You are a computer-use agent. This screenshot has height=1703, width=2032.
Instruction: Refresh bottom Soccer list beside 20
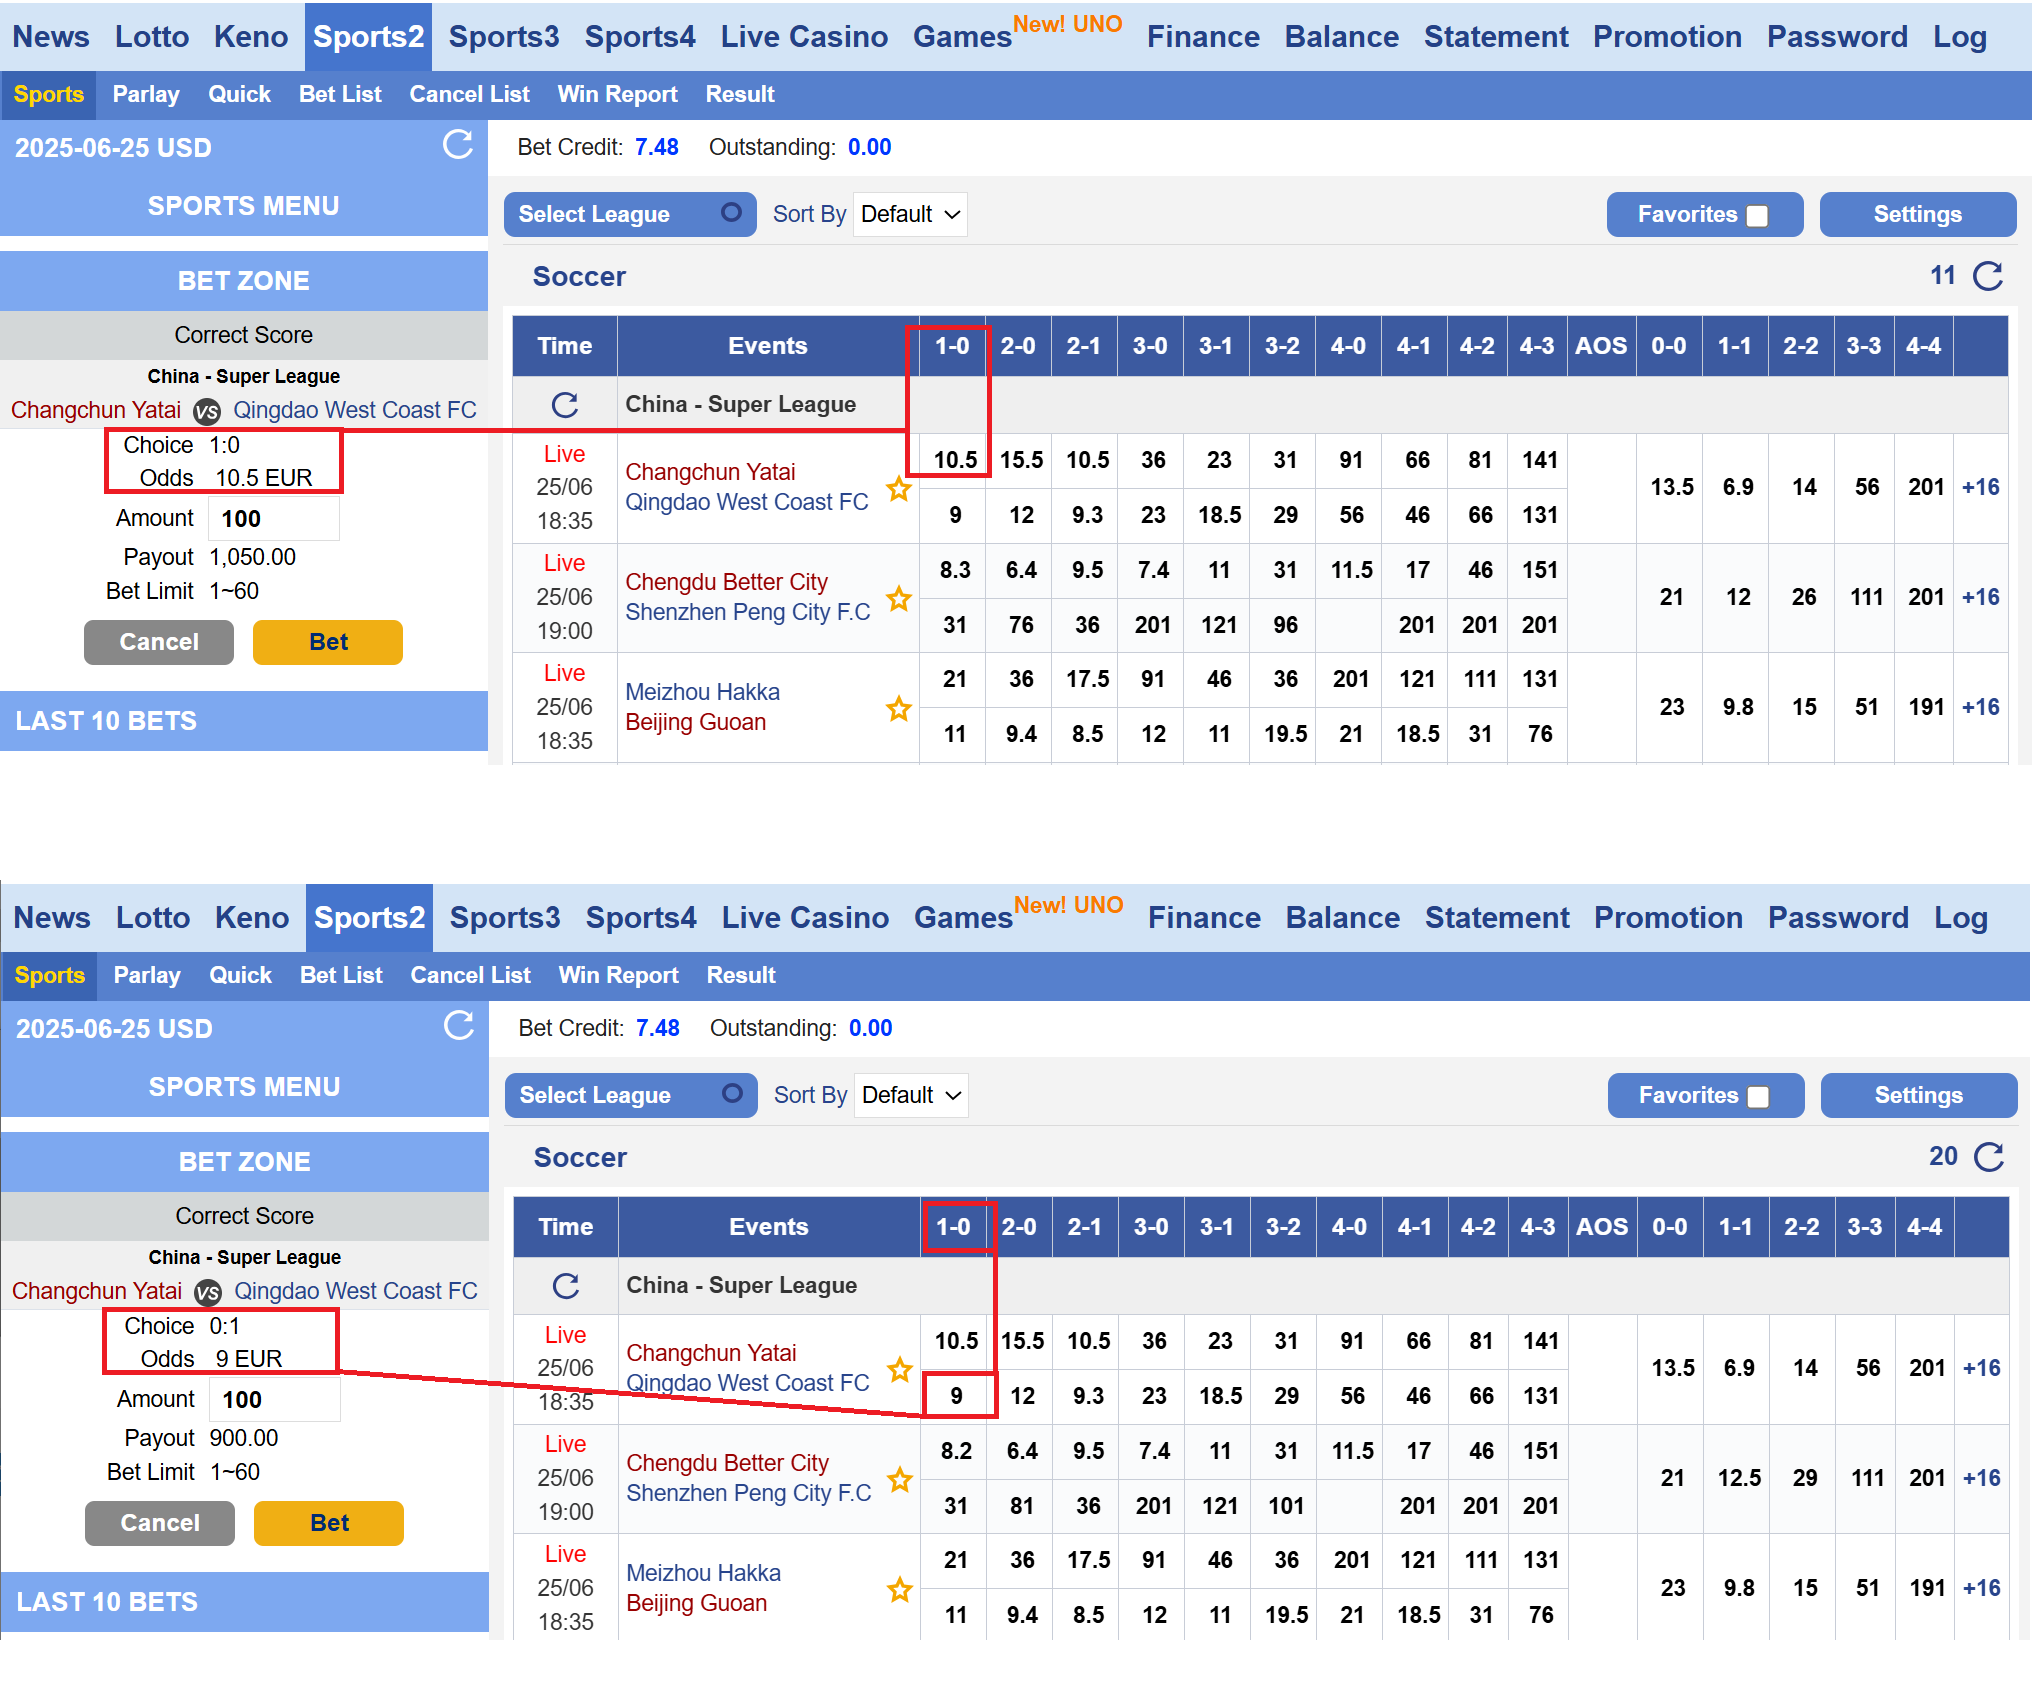click(x=1989, y=1157)
